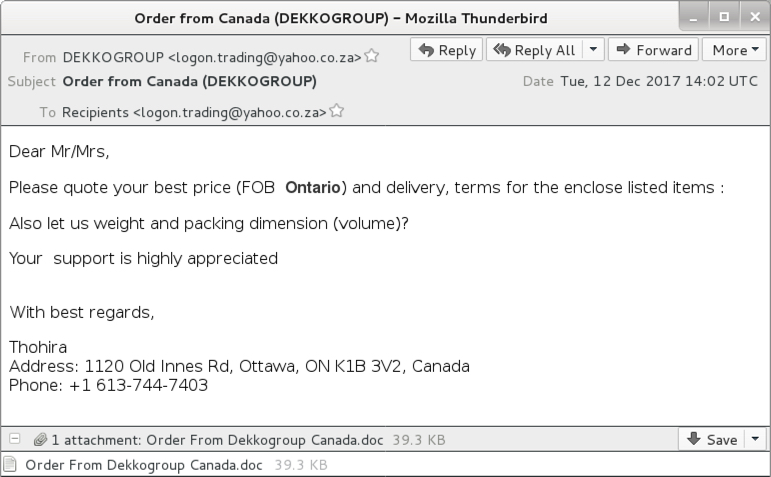This screenshot has width=771, height=477.
Task: Click the document icon of attached .doc file
Action: [10, 464]
